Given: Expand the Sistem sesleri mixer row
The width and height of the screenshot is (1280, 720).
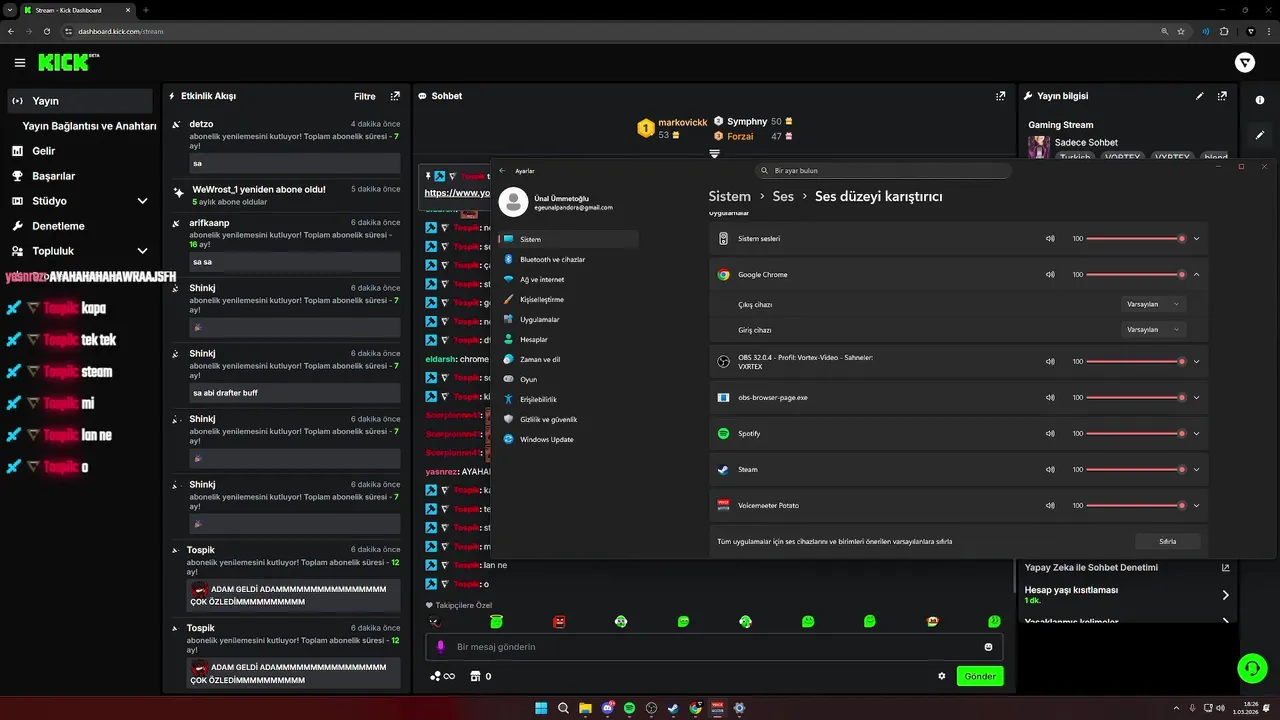Looking at the screenshot, I should click(1196, 239).
